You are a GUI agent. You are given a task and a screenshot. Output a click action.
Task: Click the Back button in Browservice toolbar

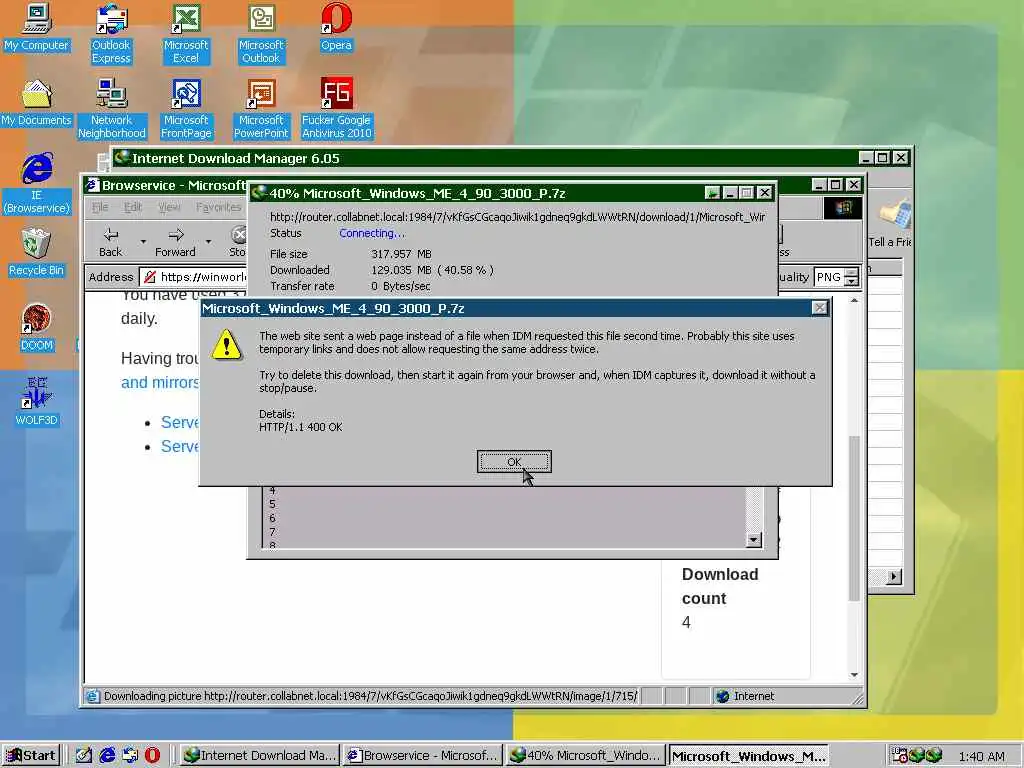point(110,242)
